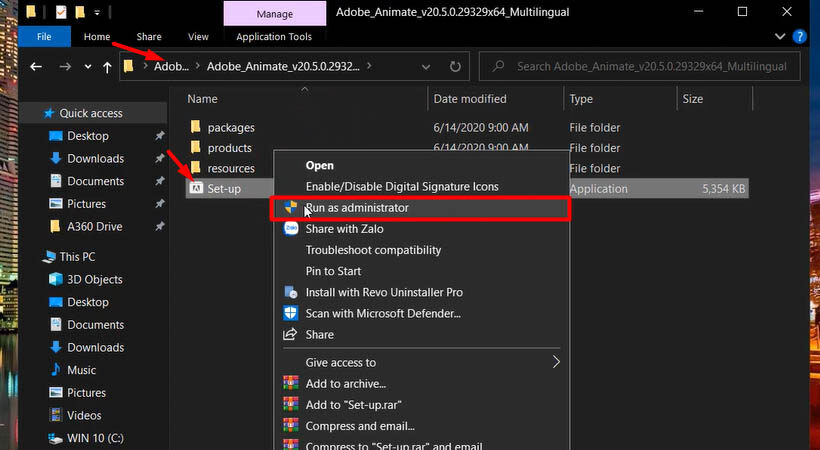The image size is (820, 450).
Task: Click the Adobe Set-up application icon
Action: (197, 188)
